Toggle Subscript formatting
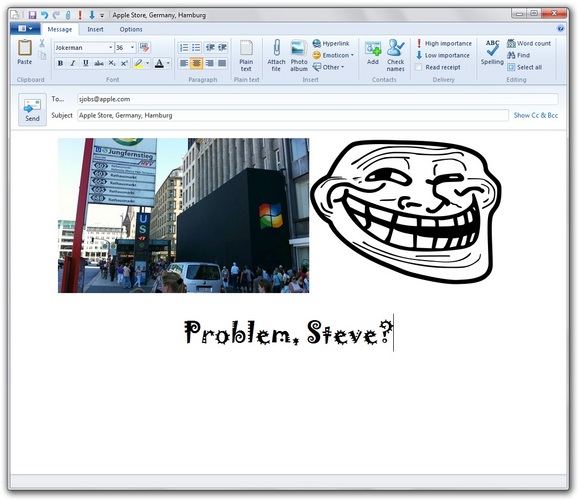 coord(112,64)
